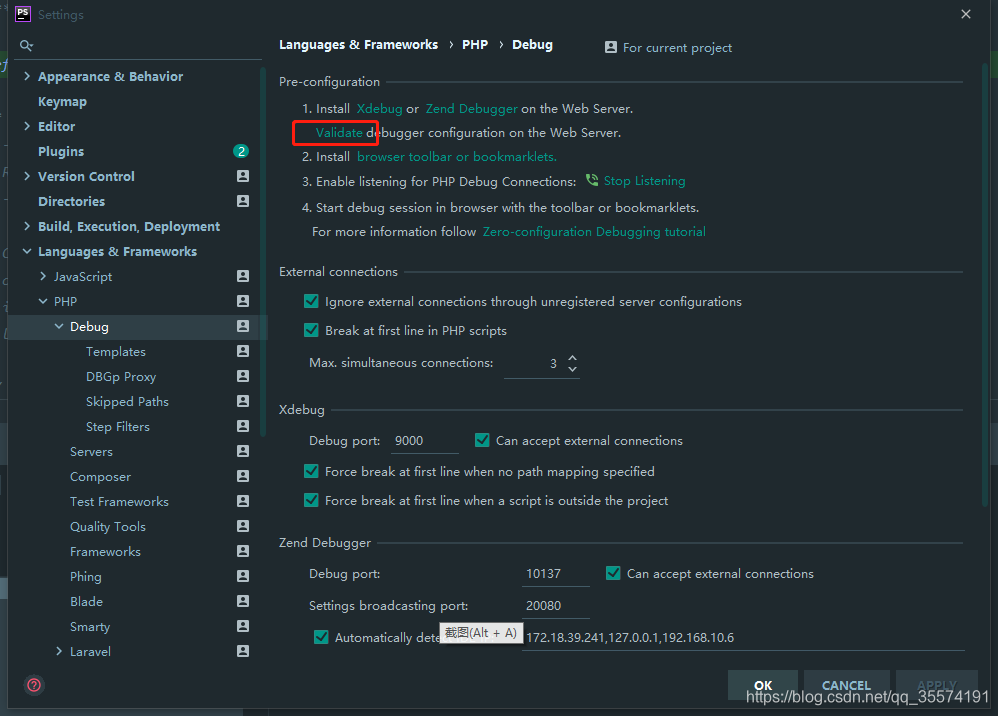Click the Xdebug install link
Viewport: 998px width, 716px height.
[x=379, y=109]
